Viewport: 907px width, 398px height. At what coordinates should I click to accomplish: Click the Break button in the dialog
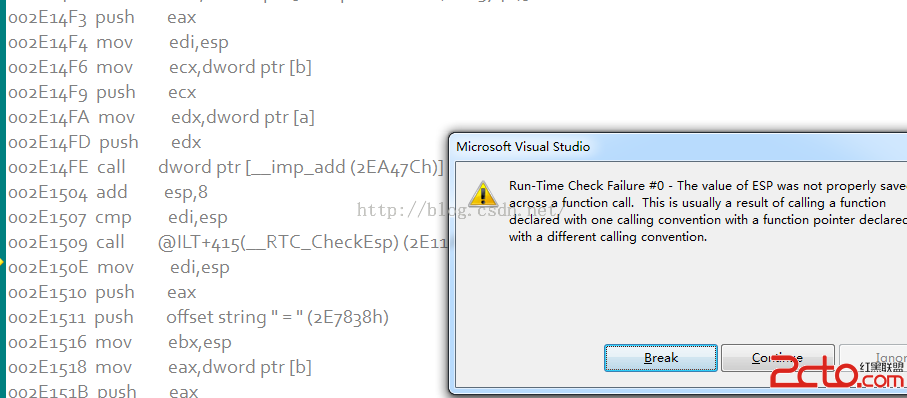click(661, 358)
